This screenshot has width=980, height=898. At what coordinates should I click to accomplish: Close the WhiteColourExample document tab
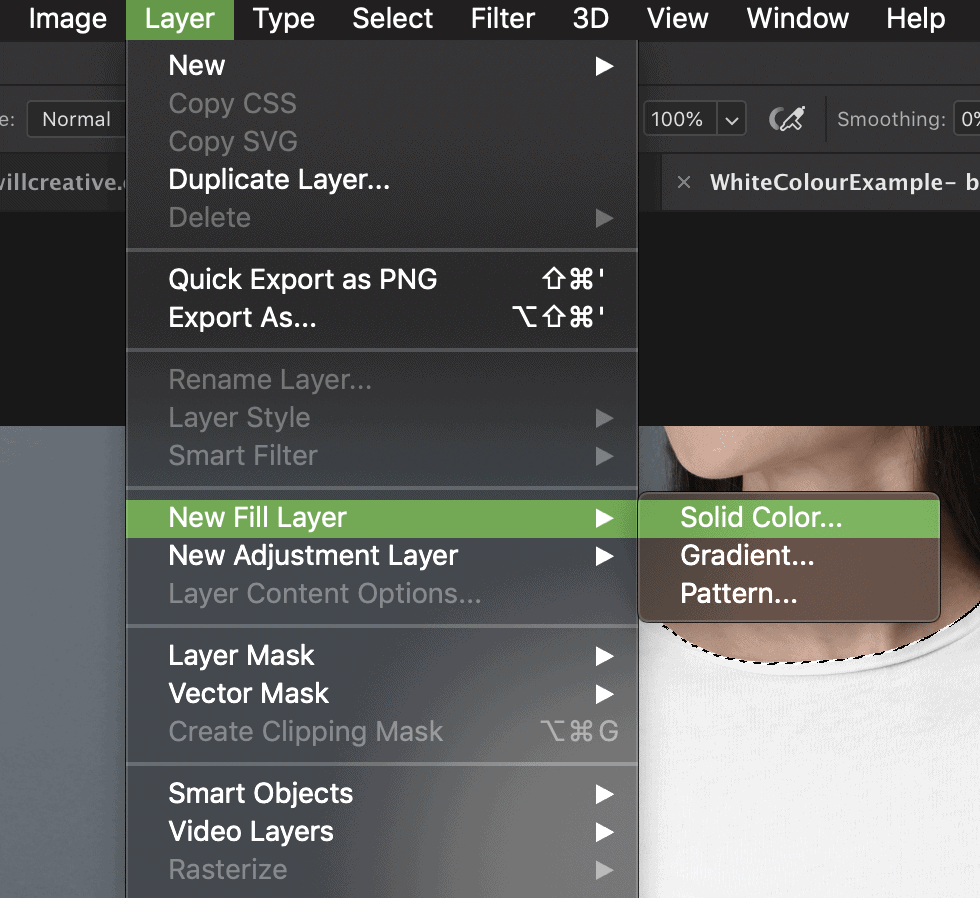684,182
